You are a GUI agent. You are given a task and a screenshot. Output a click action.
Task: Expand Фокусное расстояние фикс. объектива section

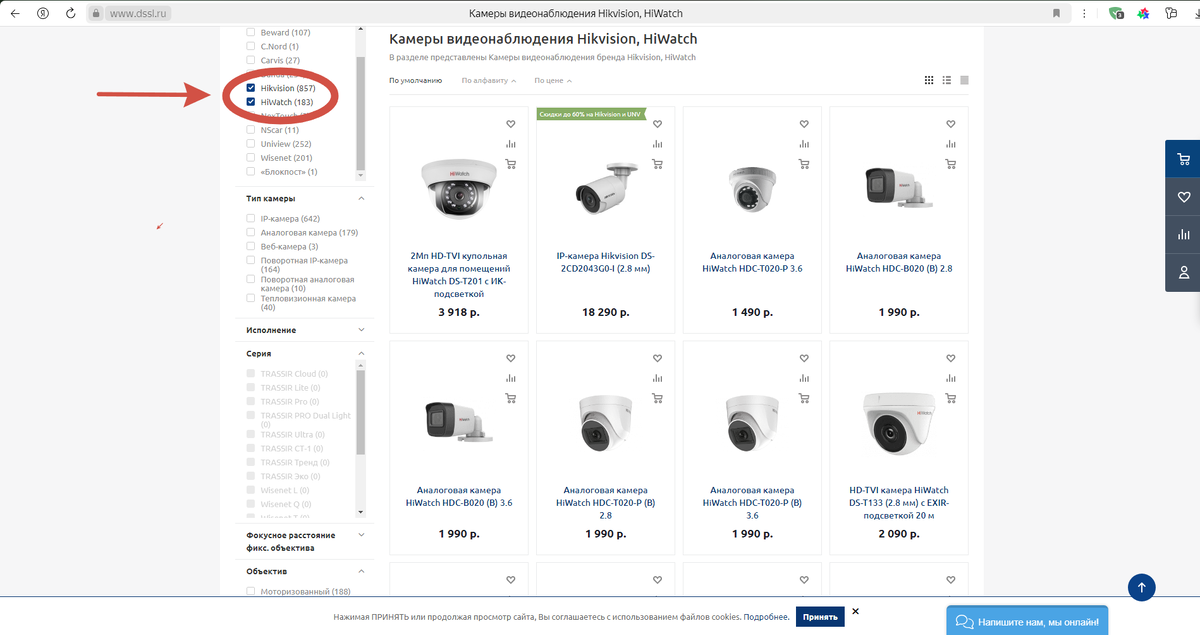361,535
